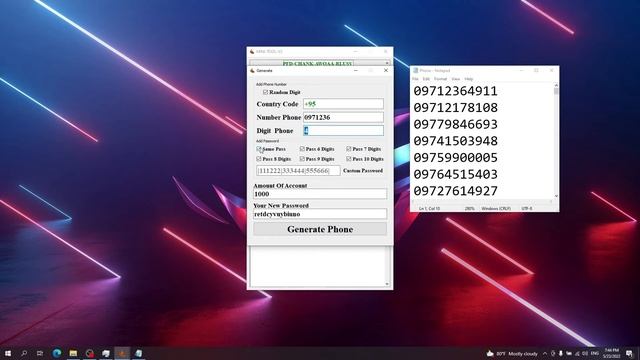Screen dimensions: 640x360
Task: Open the Notepad Edit menu
Action: click(426, 79)
